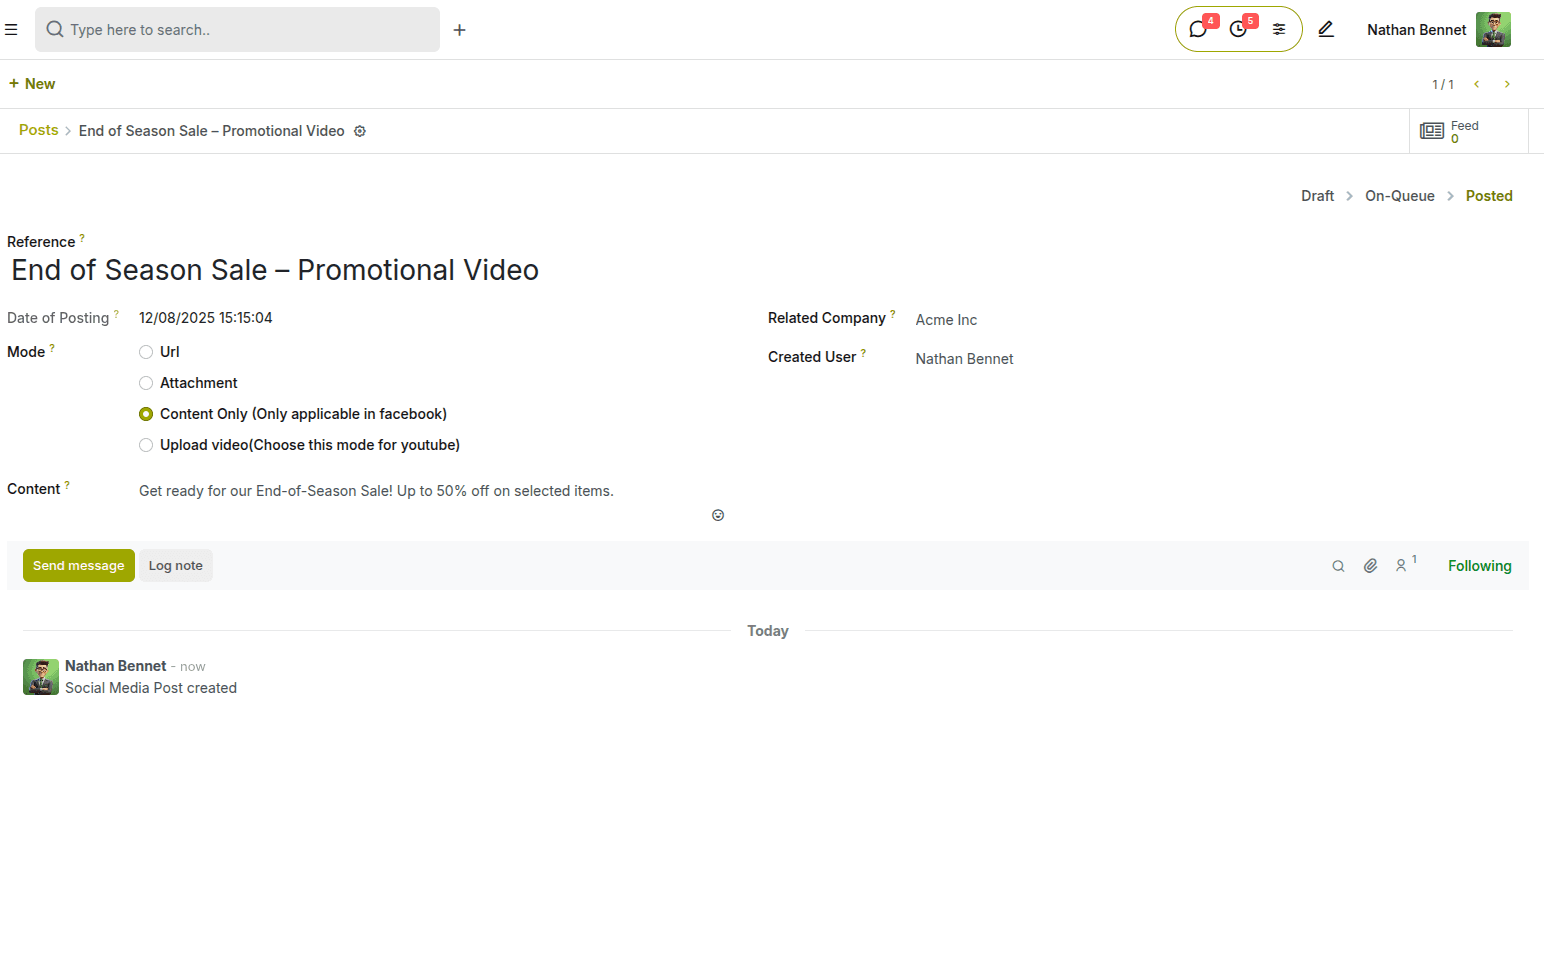Open the activities clock icon showing 5
Screen dimensions: 1544x964
click(1239, 29)
